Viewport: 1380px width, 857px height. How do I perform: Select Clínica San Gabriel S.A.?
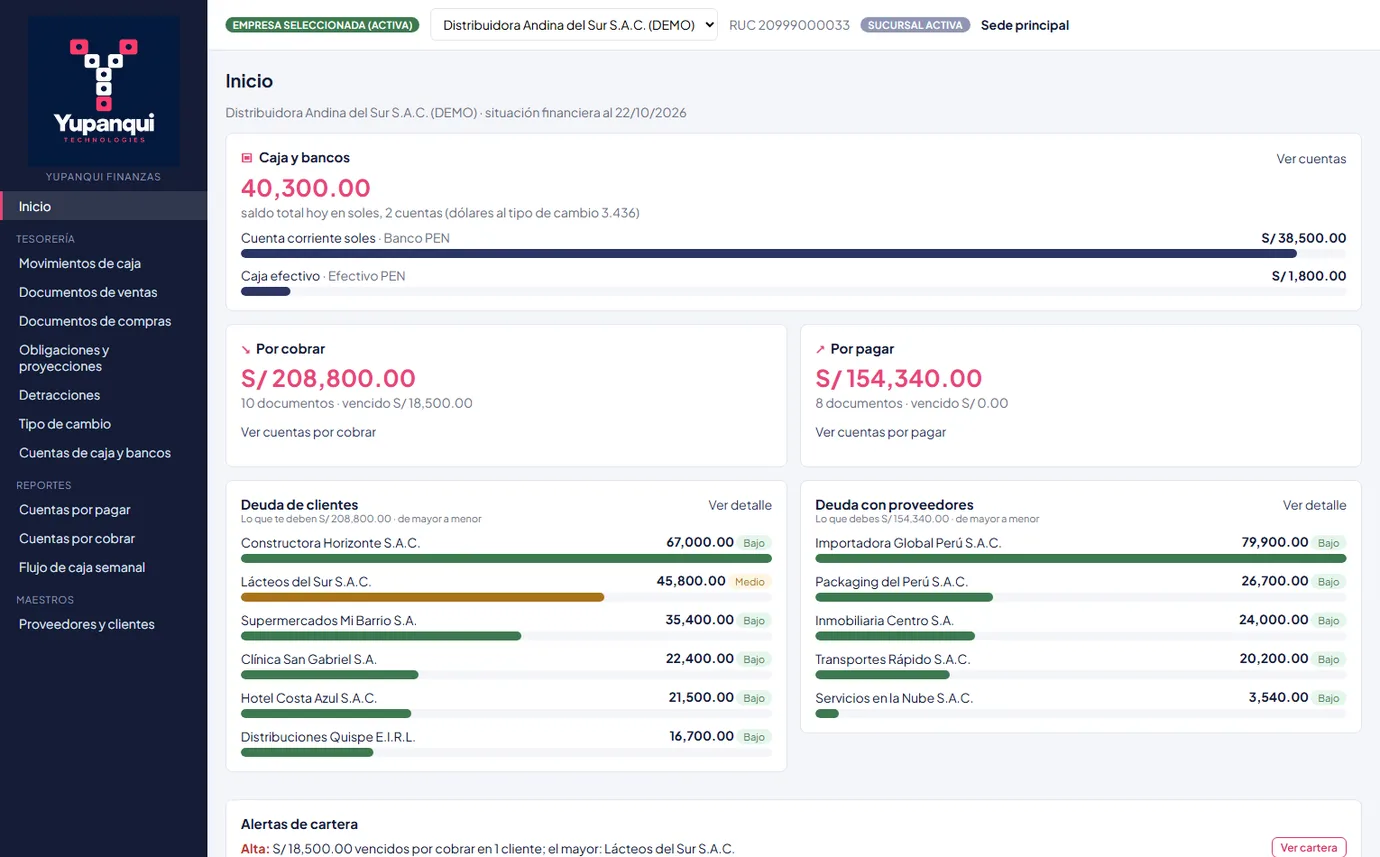(x=506, y=666)
